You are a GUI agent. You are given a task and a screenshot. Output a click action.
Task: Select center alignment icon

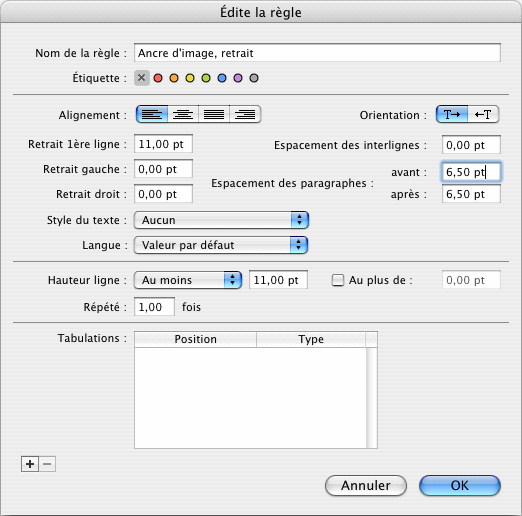click(183, 115)
